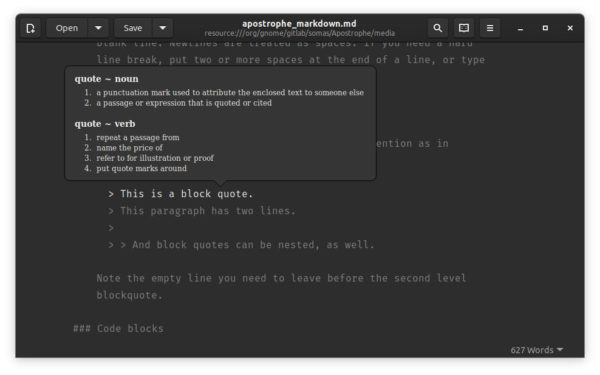Screen dimensions: 600x375
Task: Open a file with the Open button
Action: [x=67, y=28]
